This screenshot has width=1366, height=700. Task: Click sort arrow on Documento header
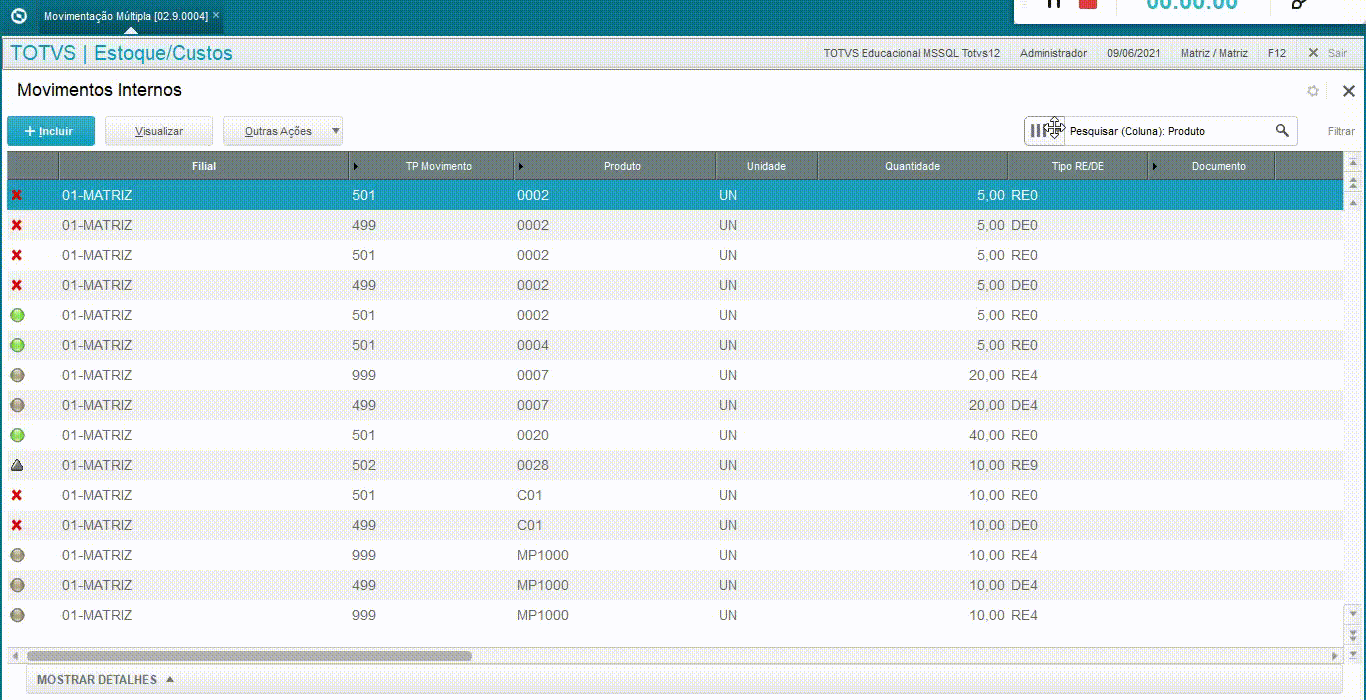[1155, 167]
